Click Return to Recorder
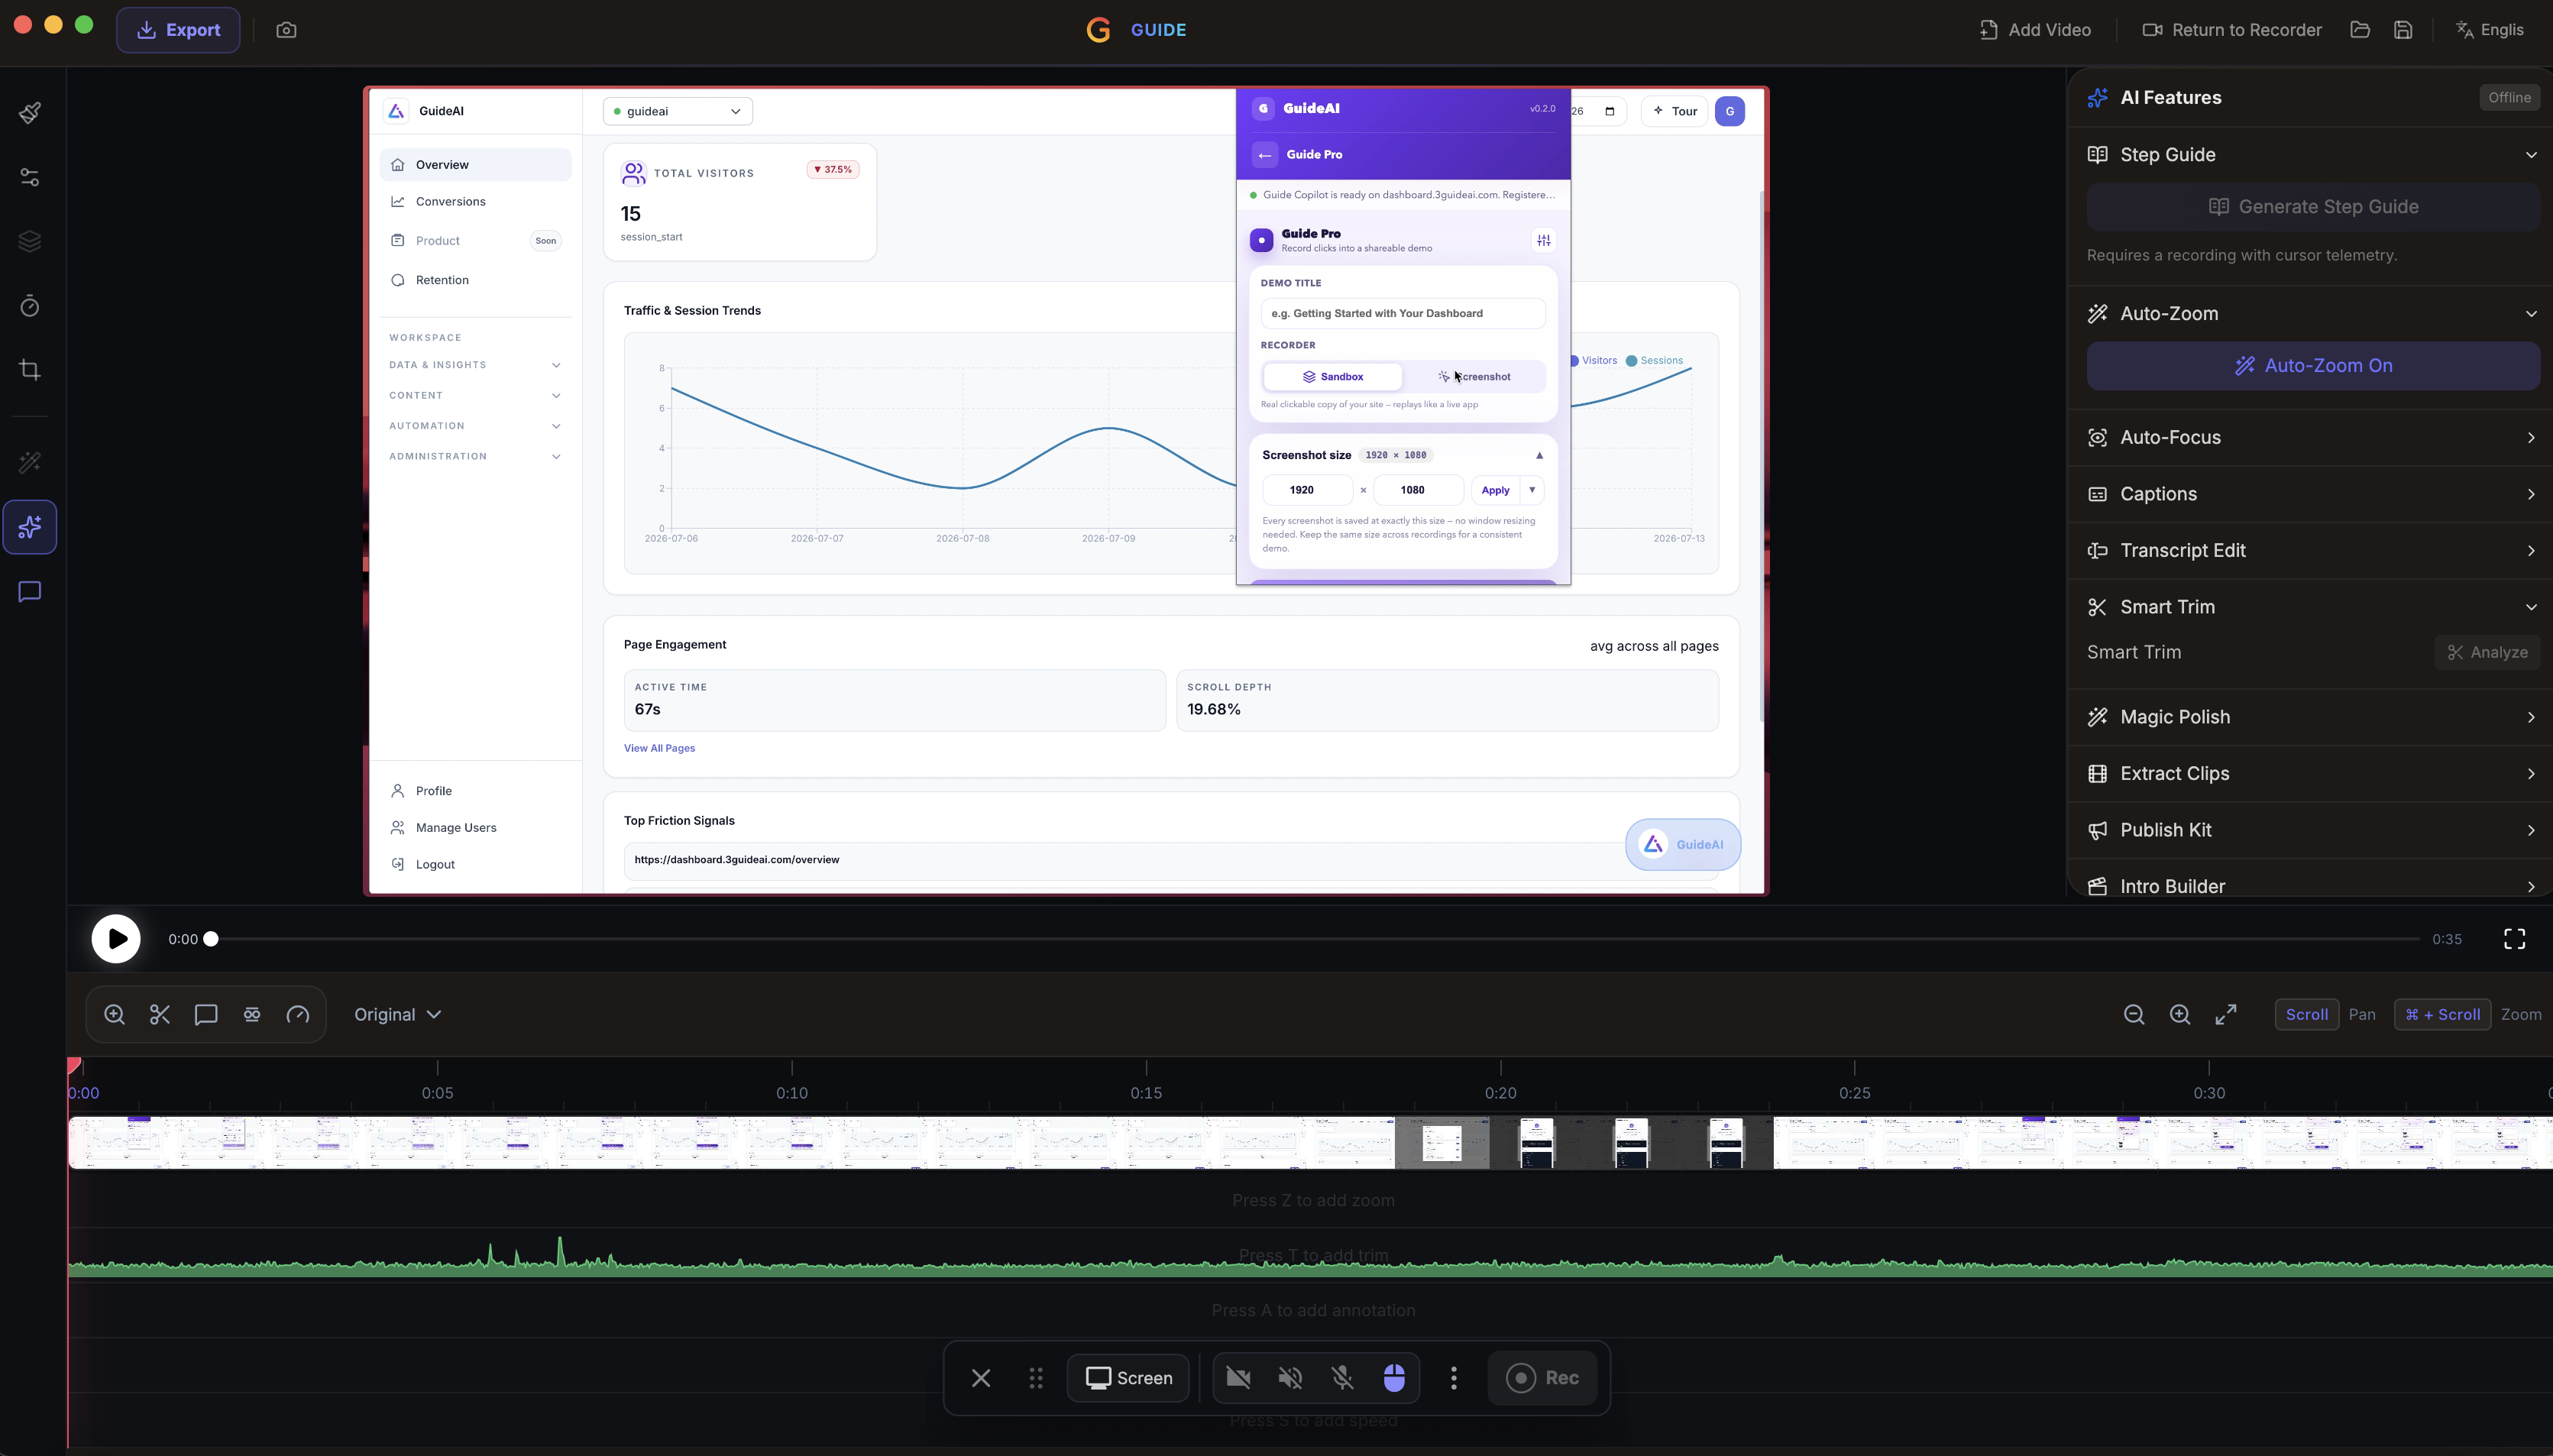Viewport: 2553px width, 1456px height. point(2232,30)
